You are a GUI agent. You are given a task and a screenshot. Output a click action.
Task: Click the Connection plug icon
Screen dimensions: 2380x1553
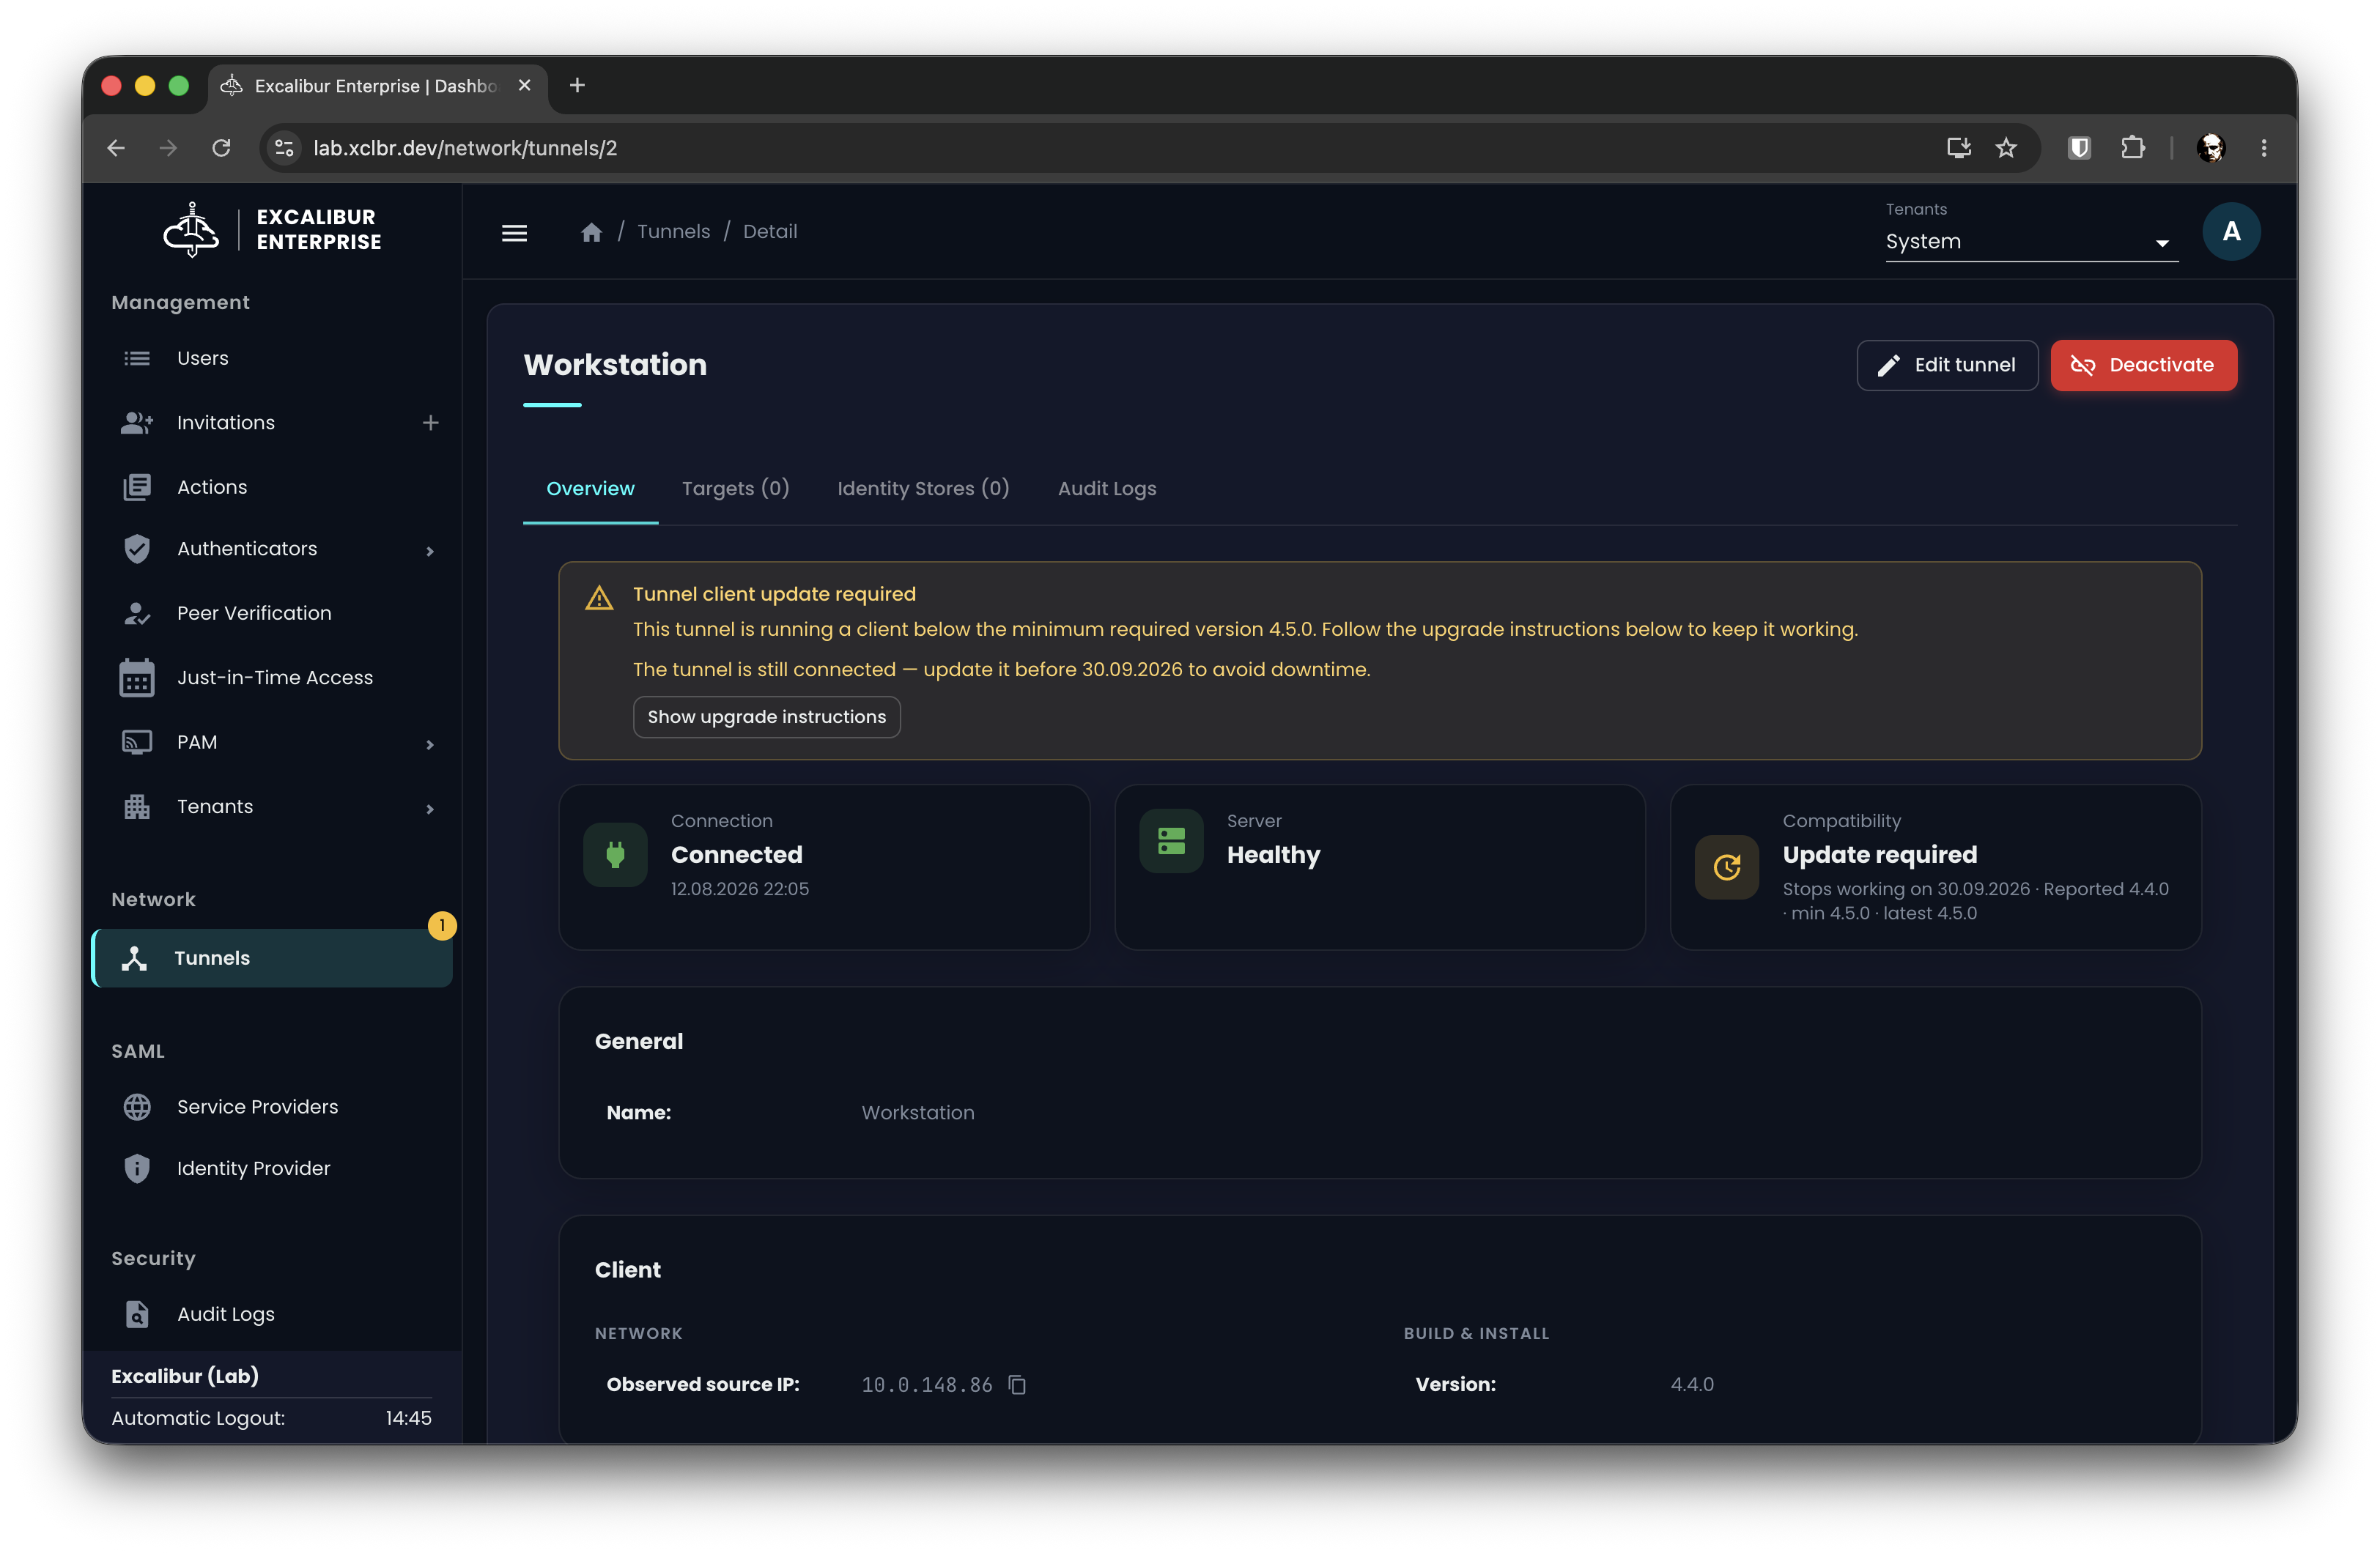point(615,854)
